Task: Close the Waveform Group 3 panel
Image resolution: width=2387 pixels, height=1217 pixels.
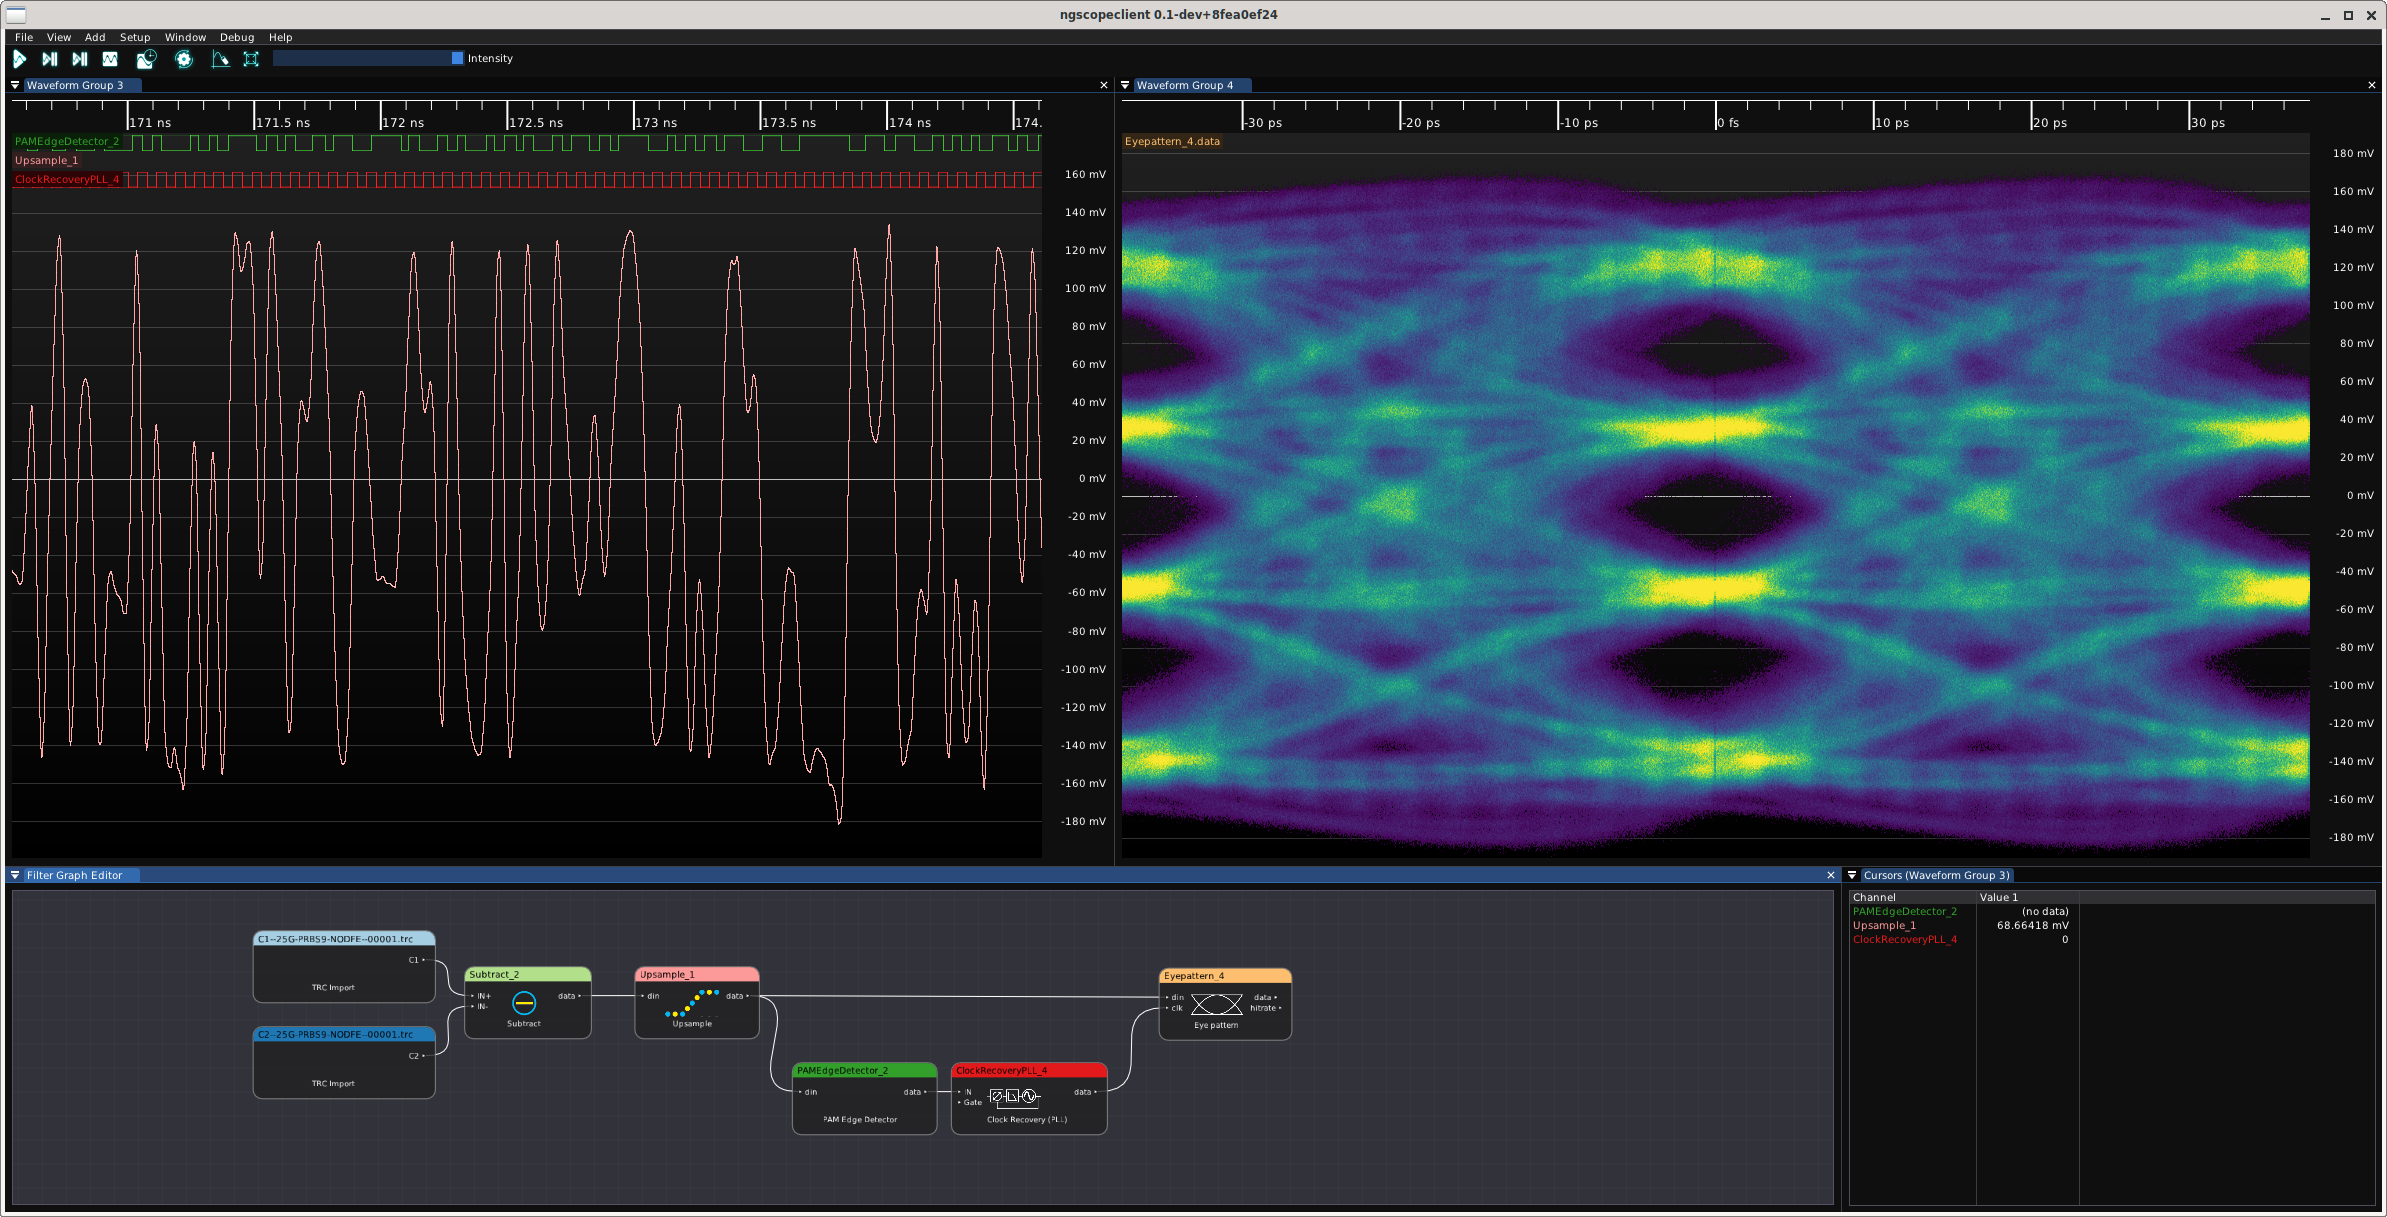Action: tap(1104, 85)
